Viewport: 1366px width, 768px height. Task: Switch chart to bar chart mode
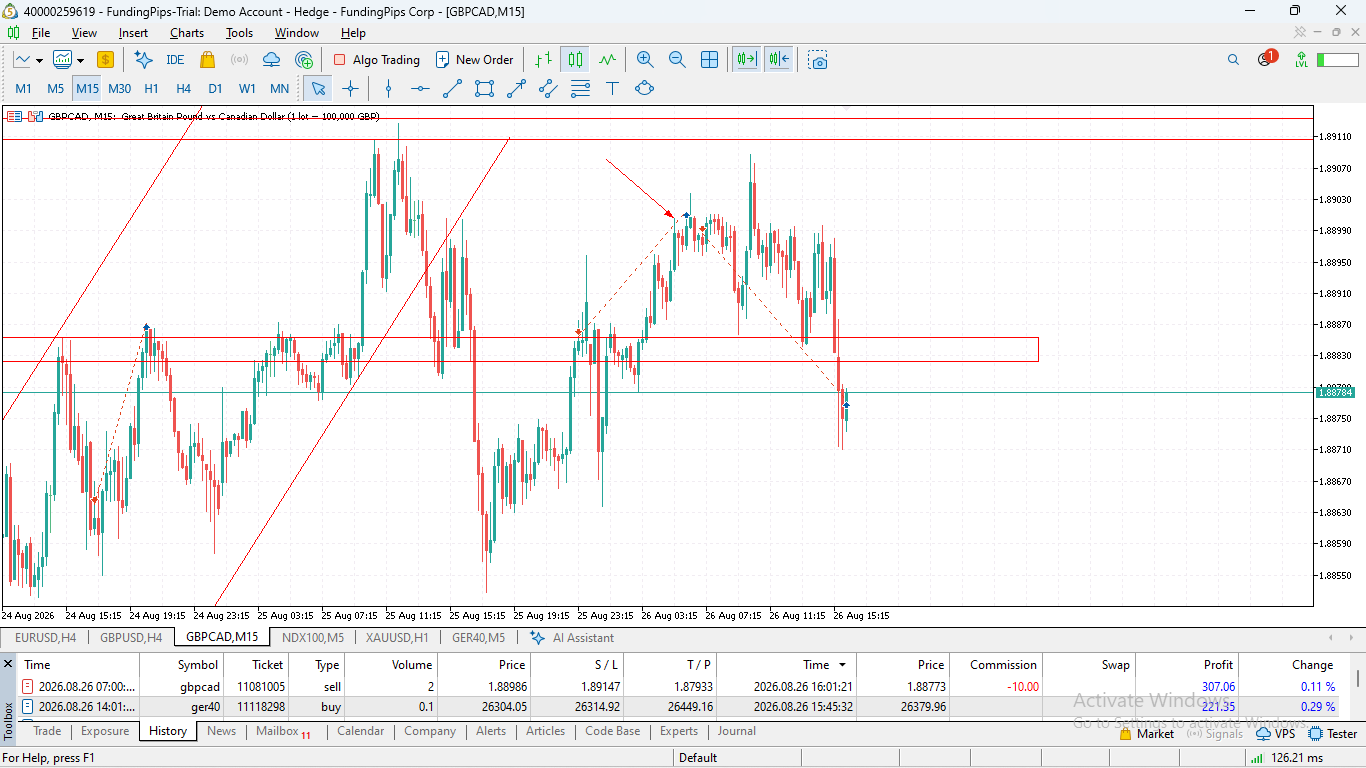tap(543, 60)
